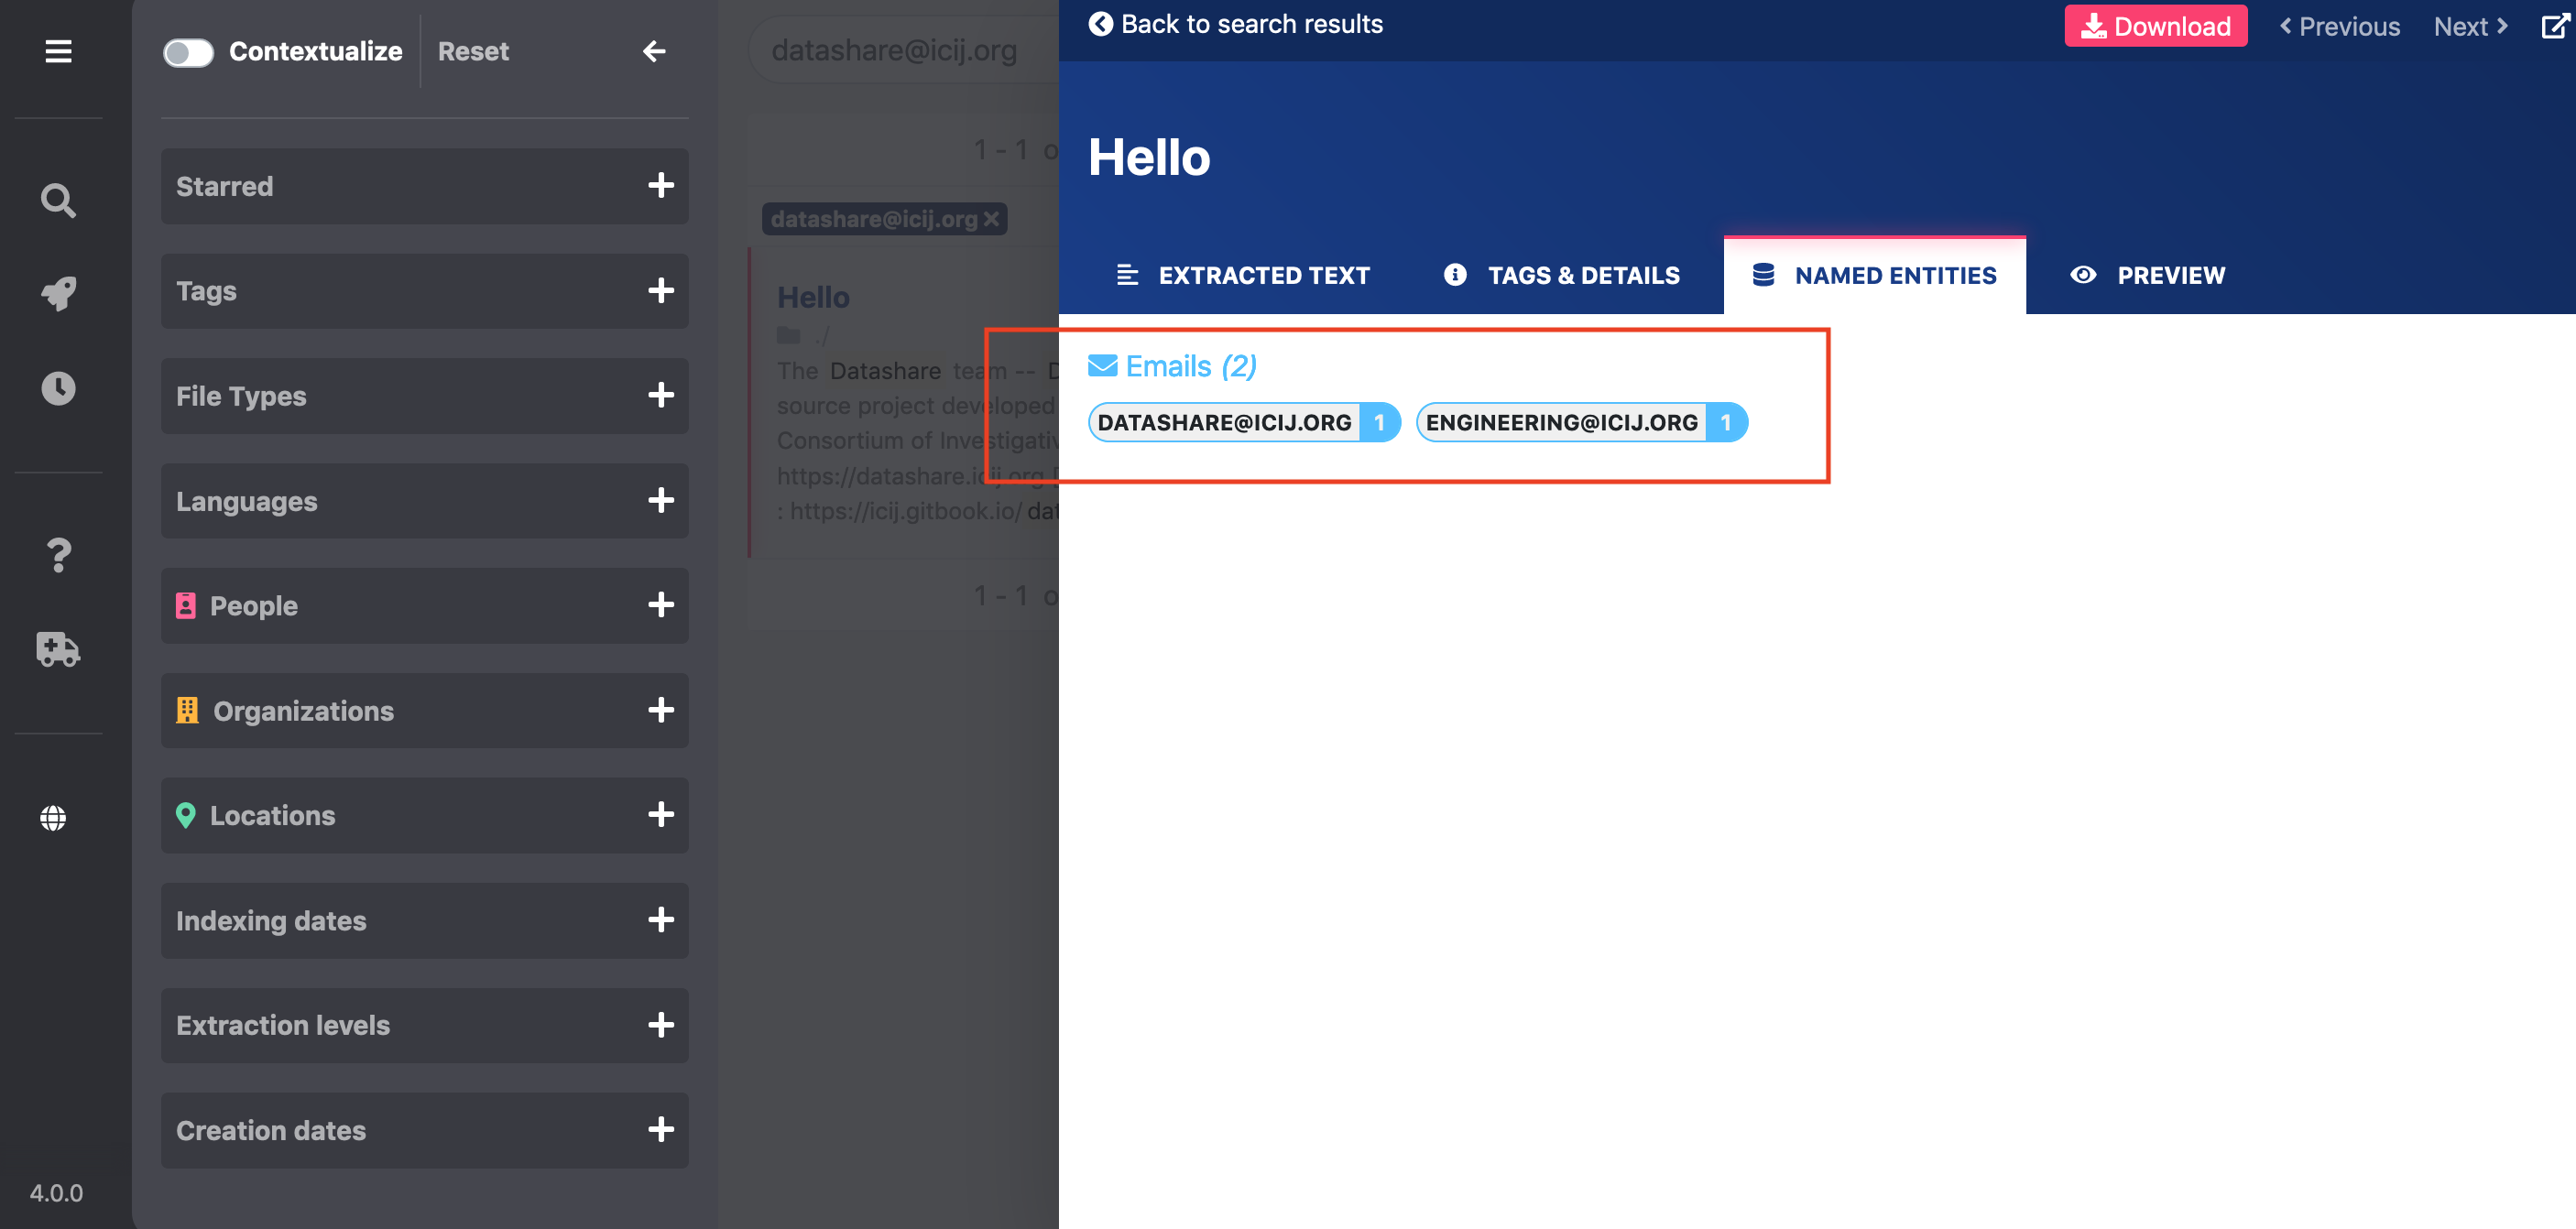
Task: Click the search input field
Action: click(903, 50)
